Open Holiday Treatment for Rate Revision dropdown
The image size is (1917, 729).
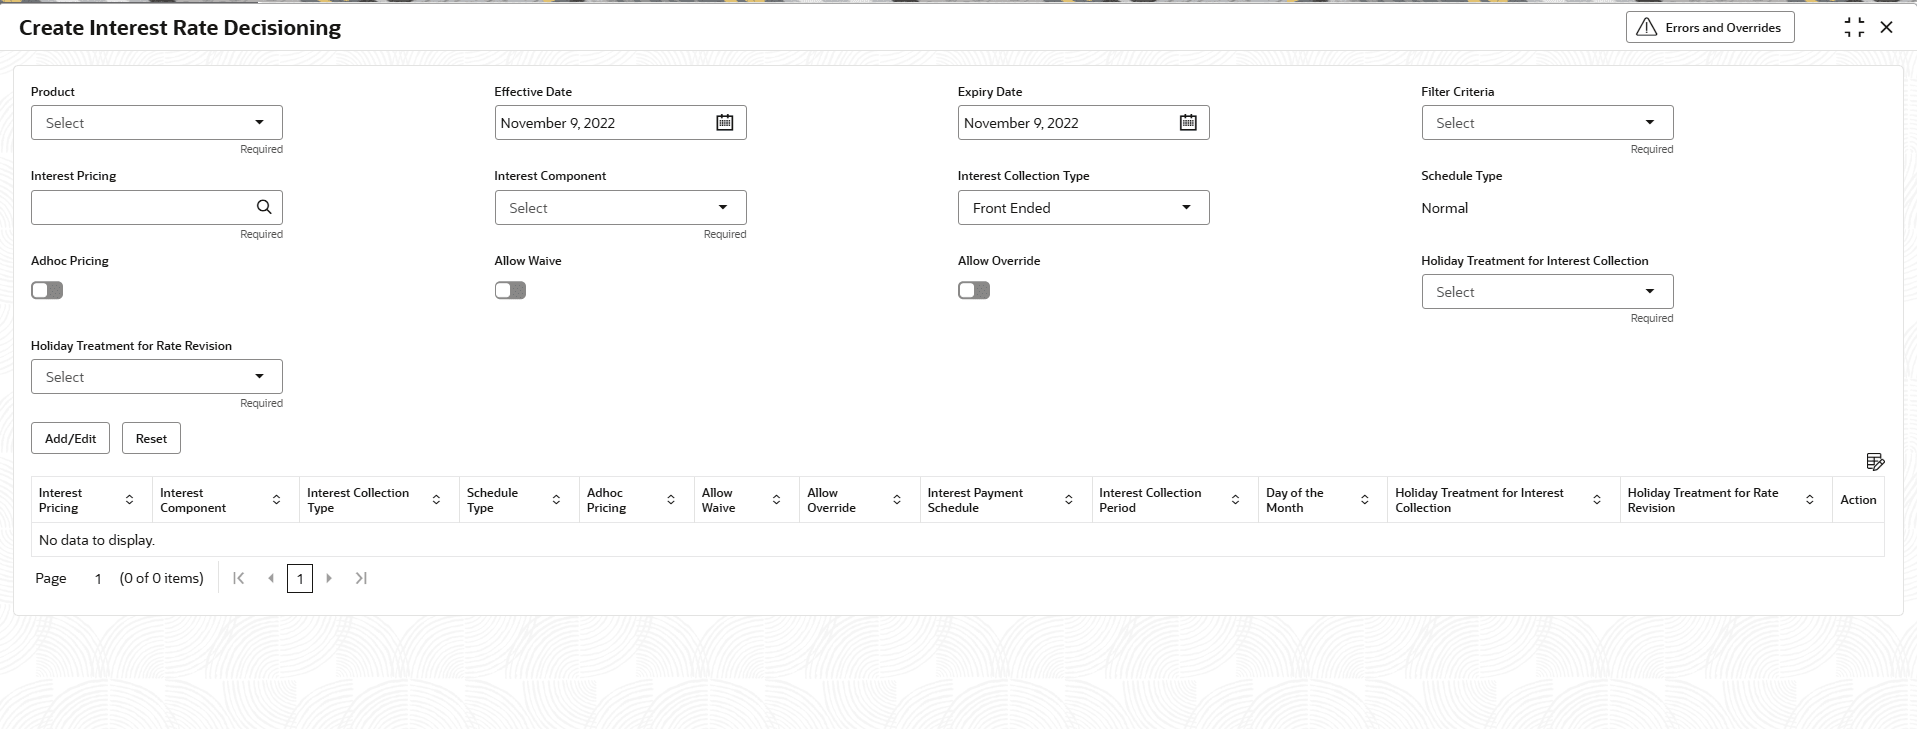pos(157,377)
